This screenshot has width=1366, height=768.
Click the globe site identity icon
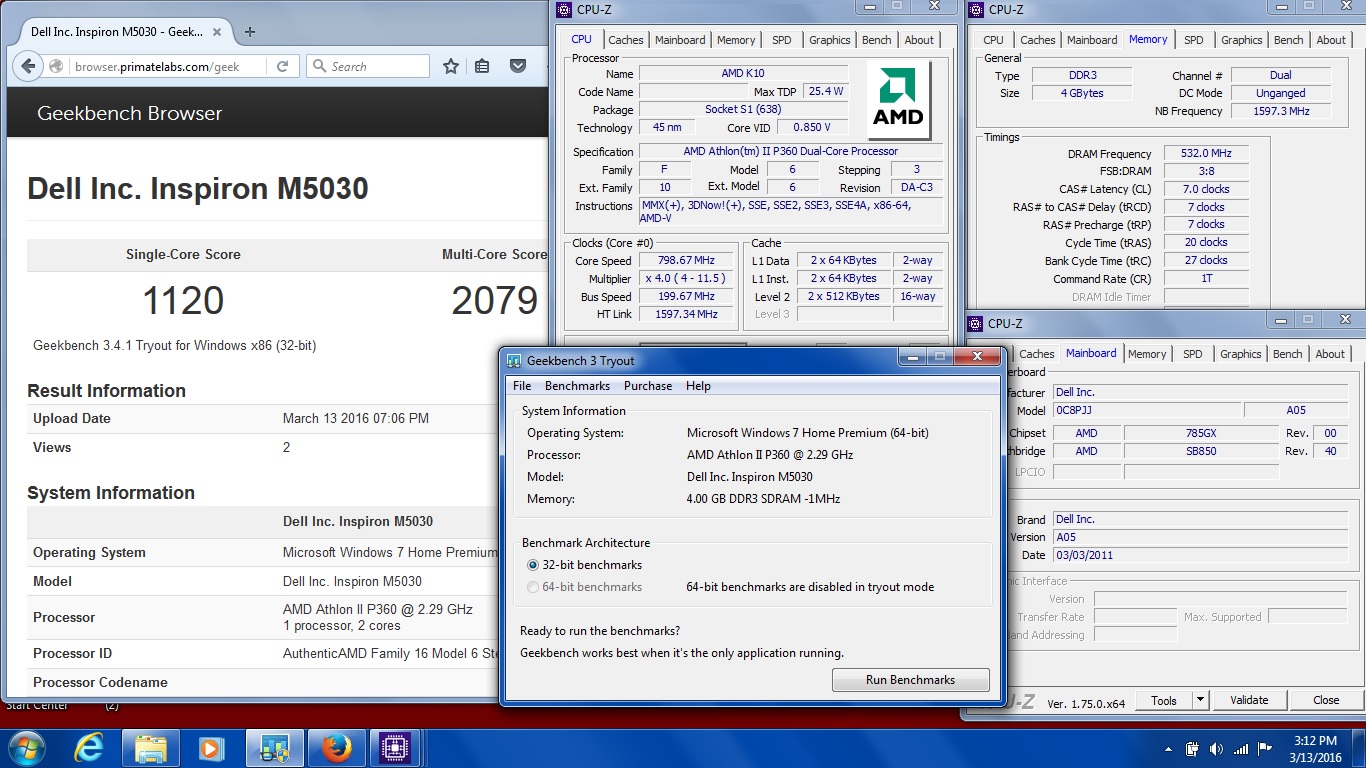click(58, 67)
